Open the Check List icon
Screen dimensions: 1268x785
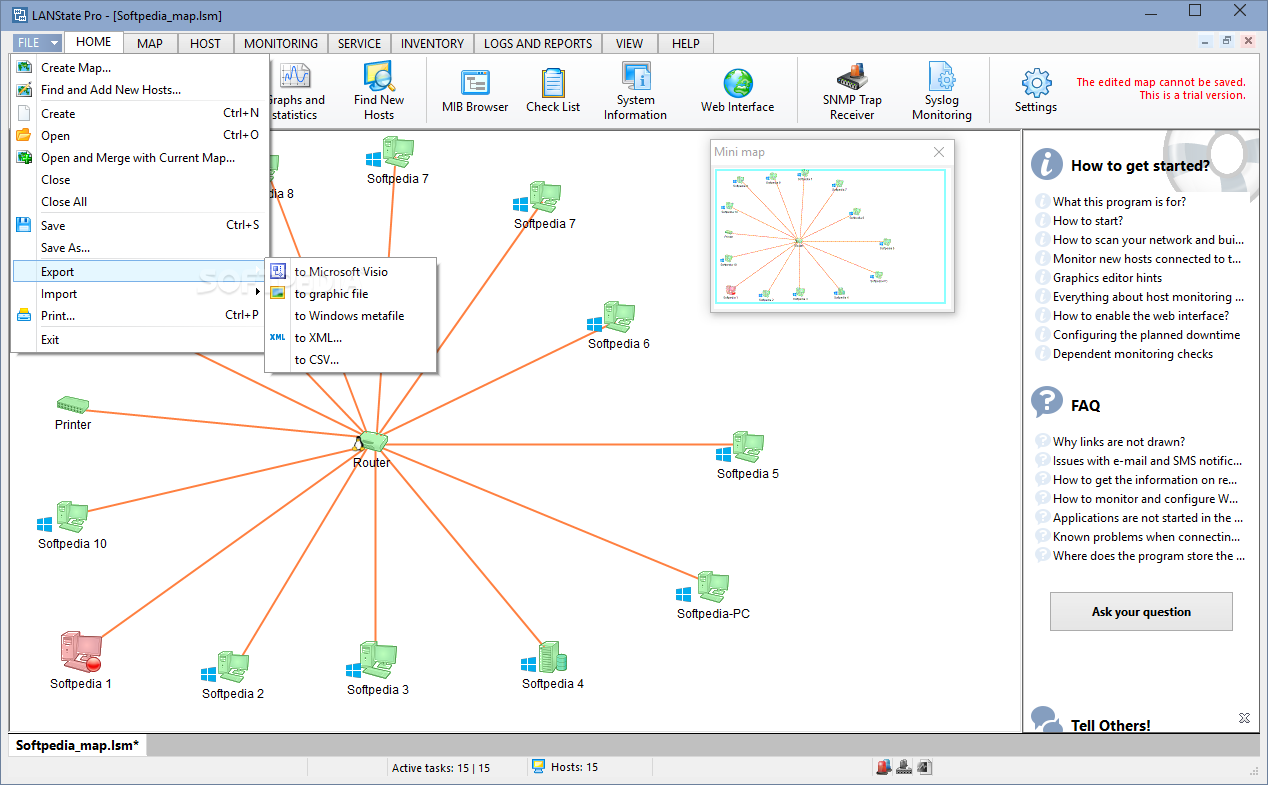(553, 82)
